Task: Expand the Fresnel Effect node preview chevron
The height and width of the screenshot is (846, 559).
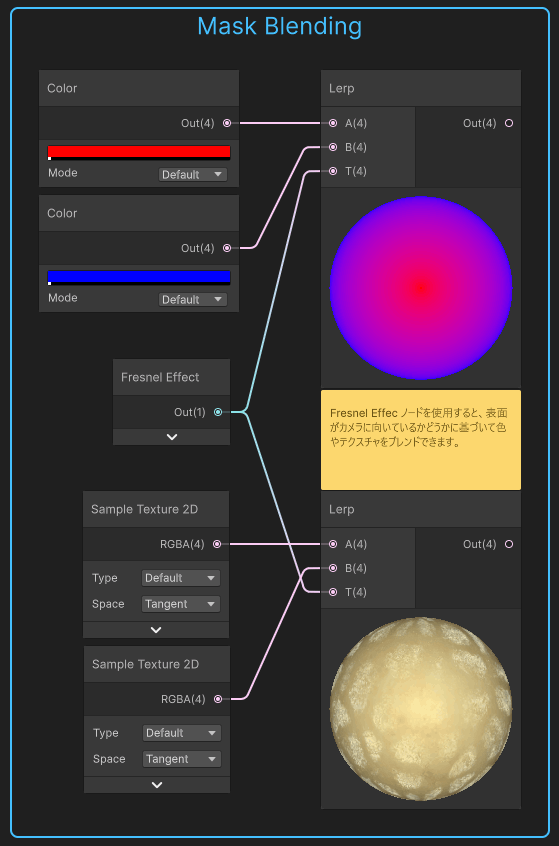Action: tap(172, 437)
